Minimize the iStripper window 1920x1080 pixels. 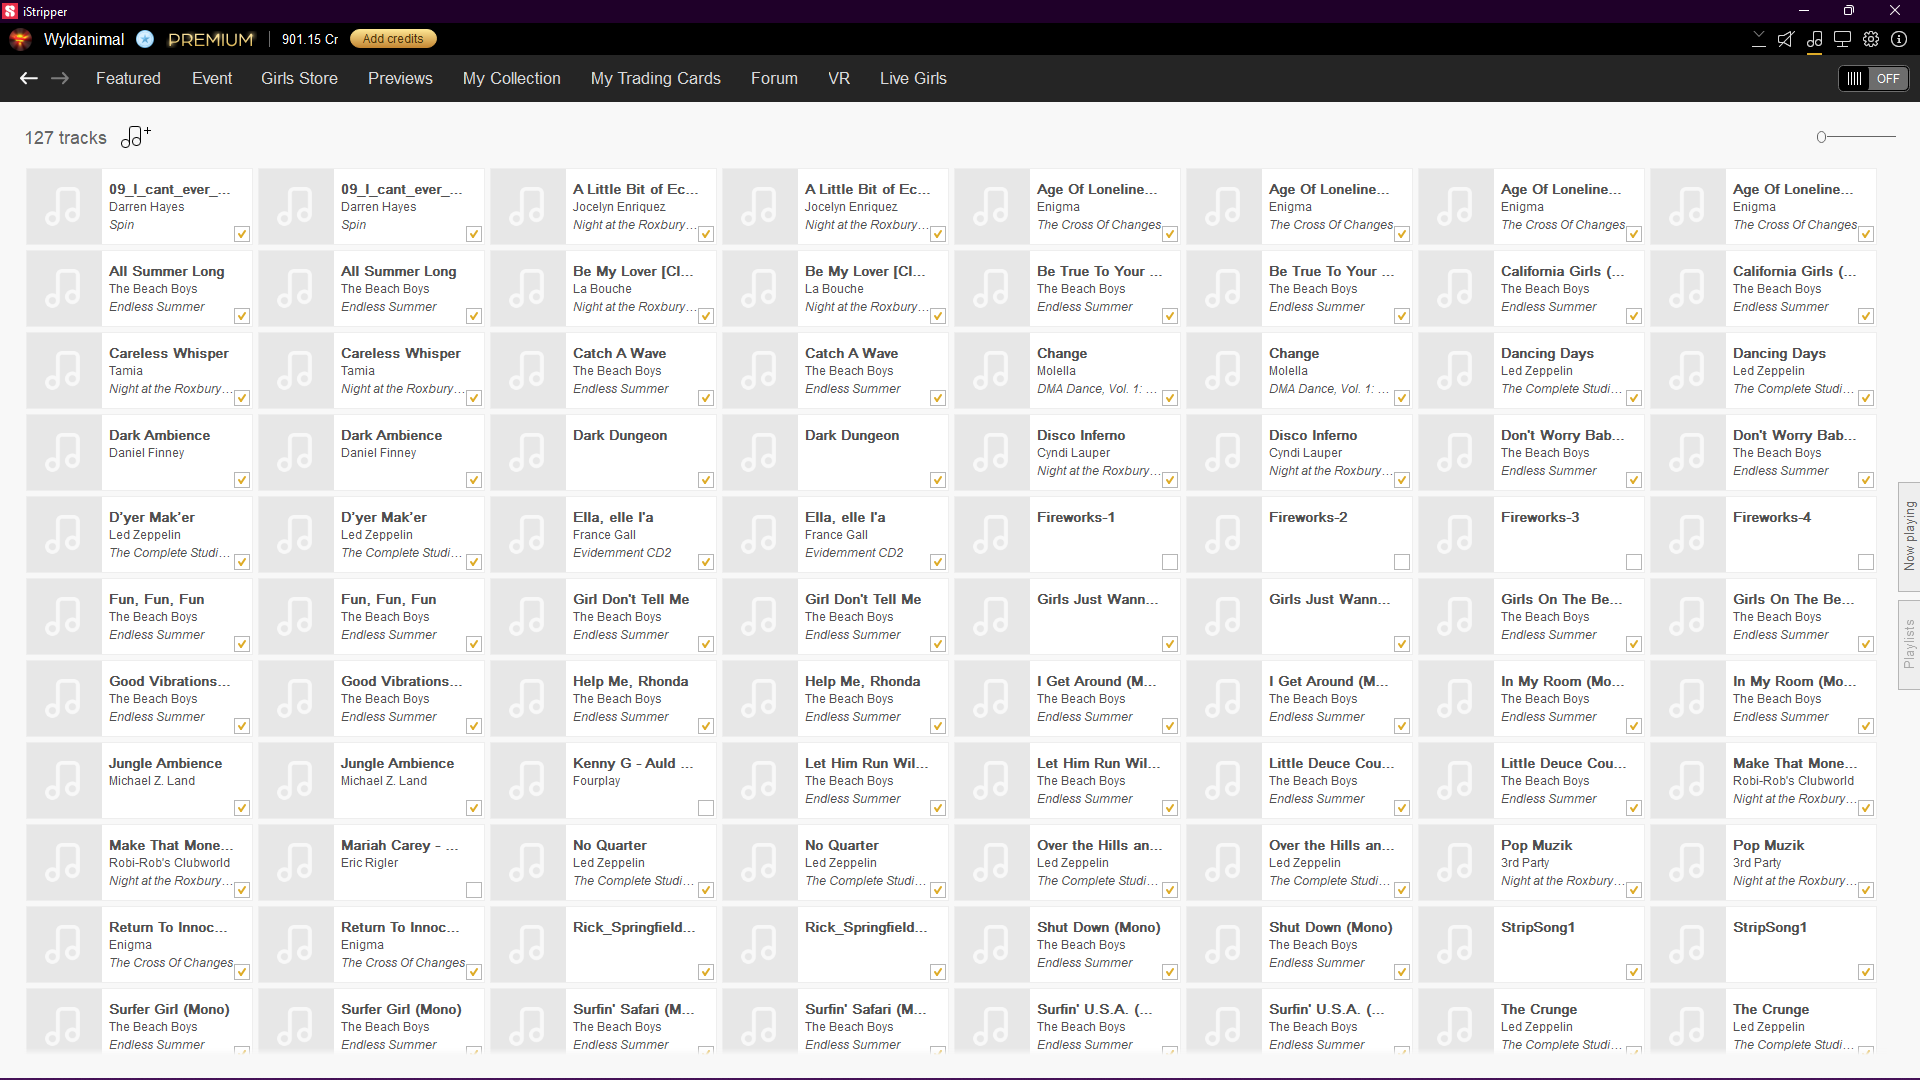tap(1804, 11)
